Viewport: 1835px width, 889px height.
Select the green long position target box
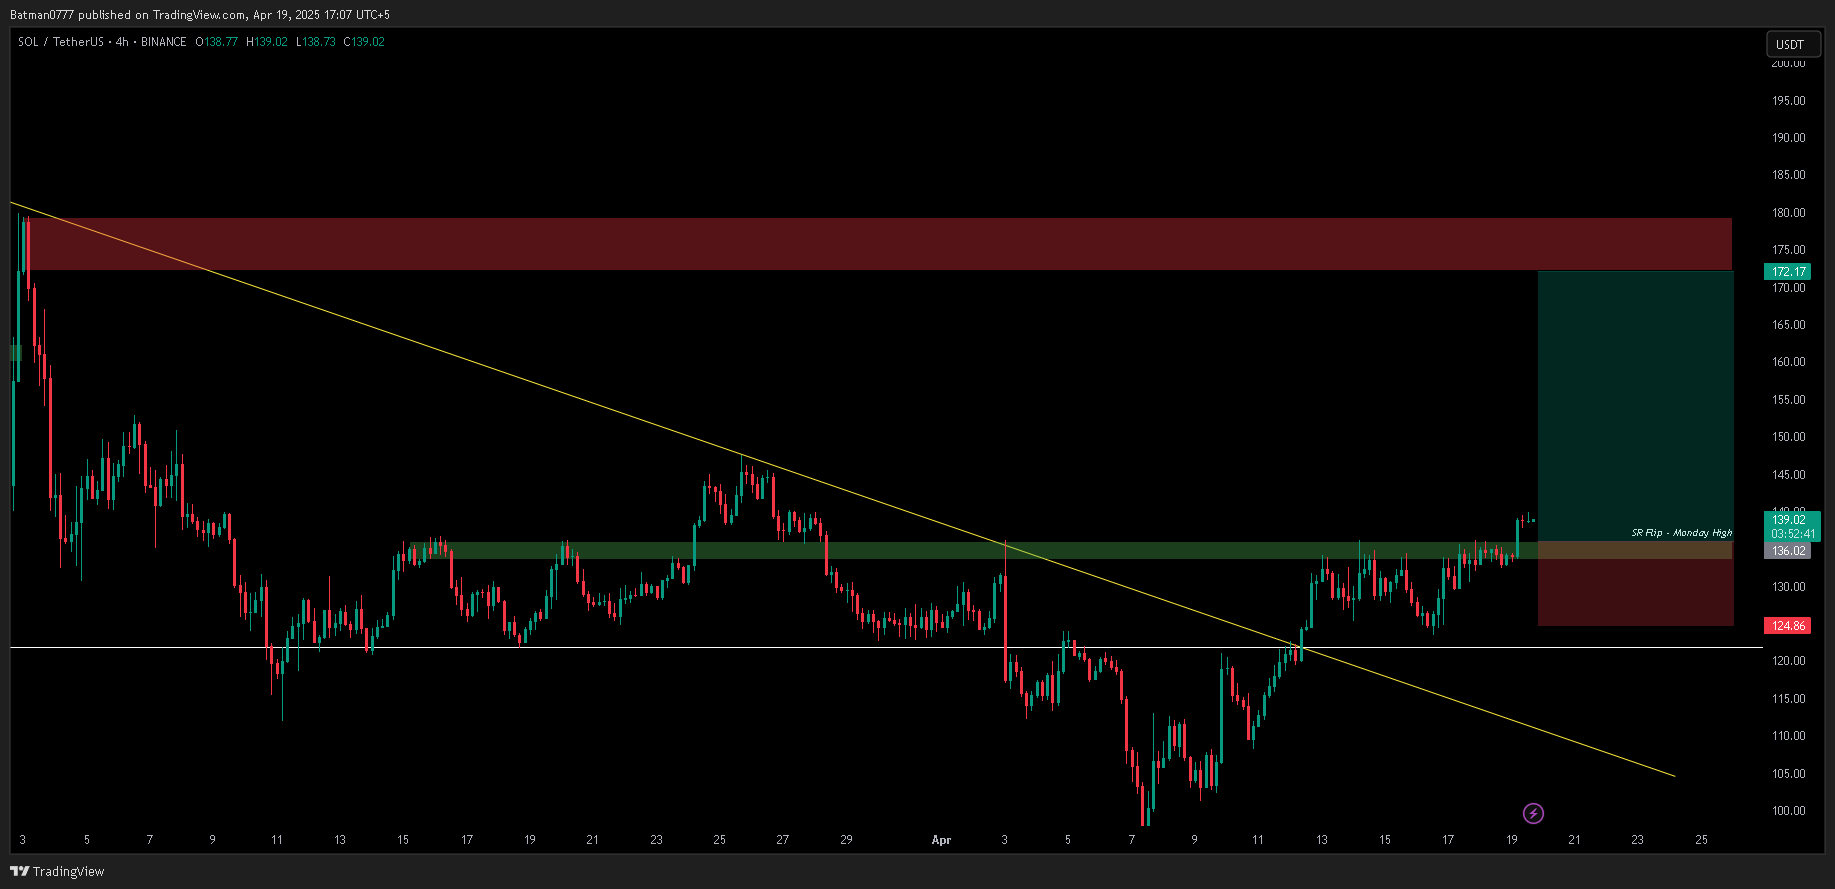[x=1635, y=405]
